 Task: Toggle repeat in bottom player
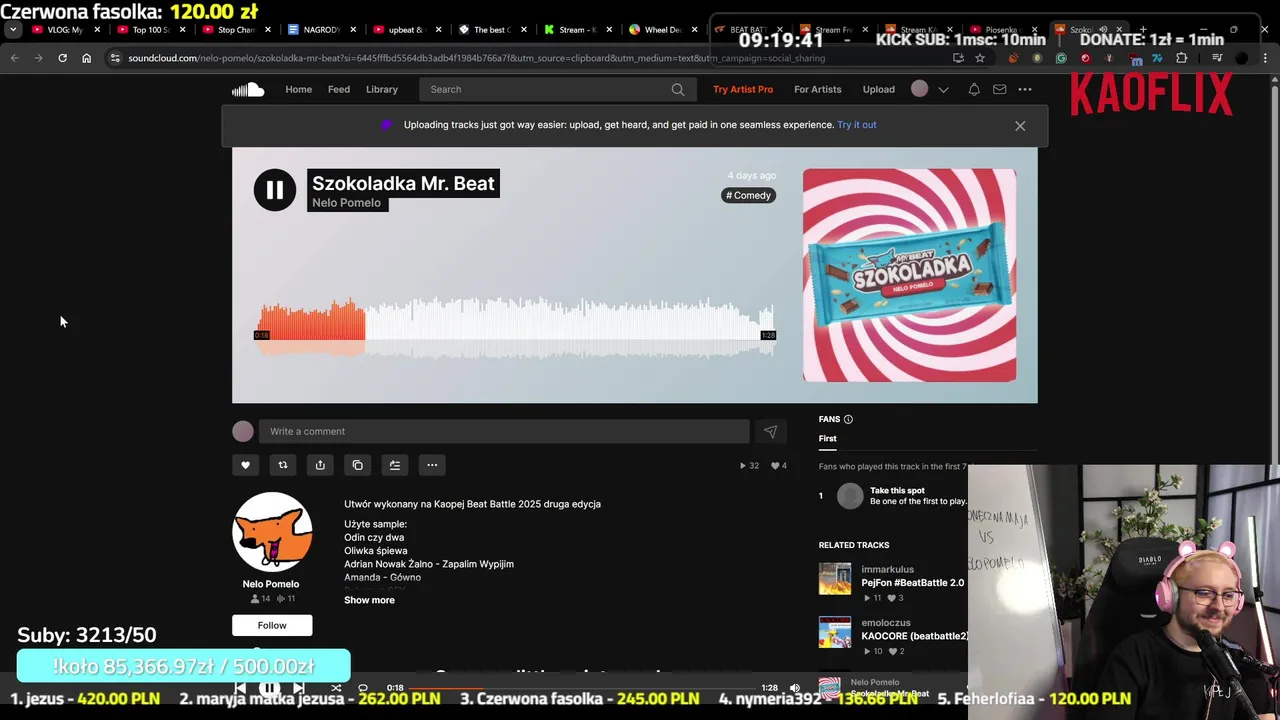click(x=363, y=688)
